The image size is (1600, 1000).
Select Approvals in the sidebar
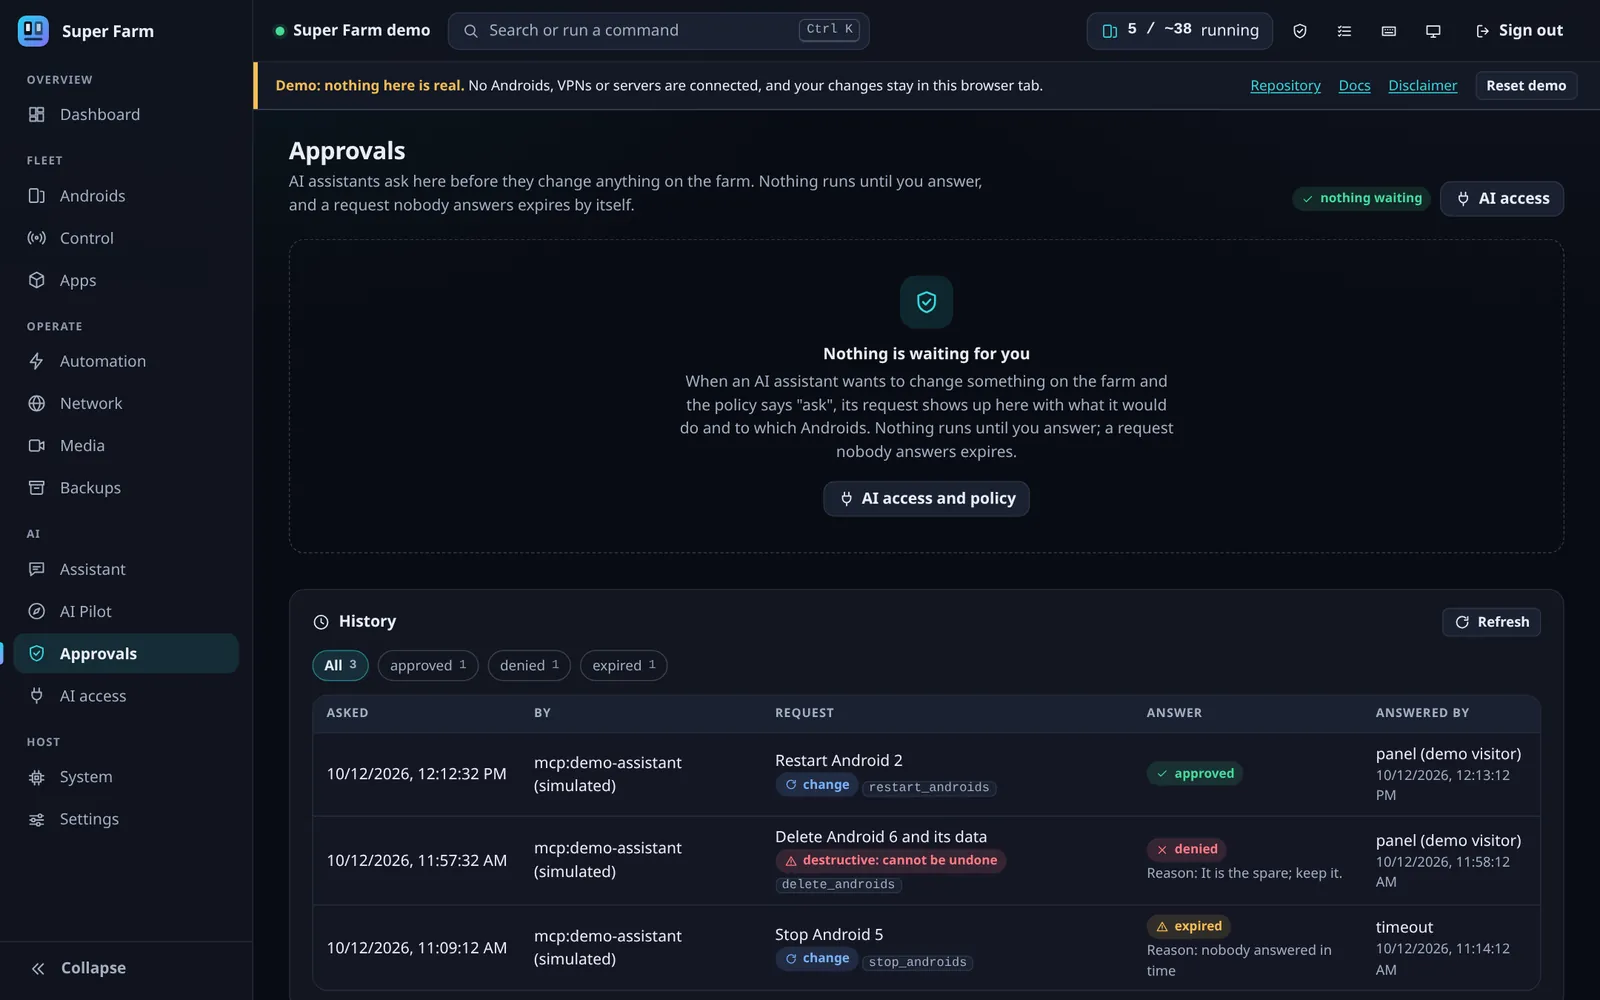pyautogui.click(x=126, y=653)
